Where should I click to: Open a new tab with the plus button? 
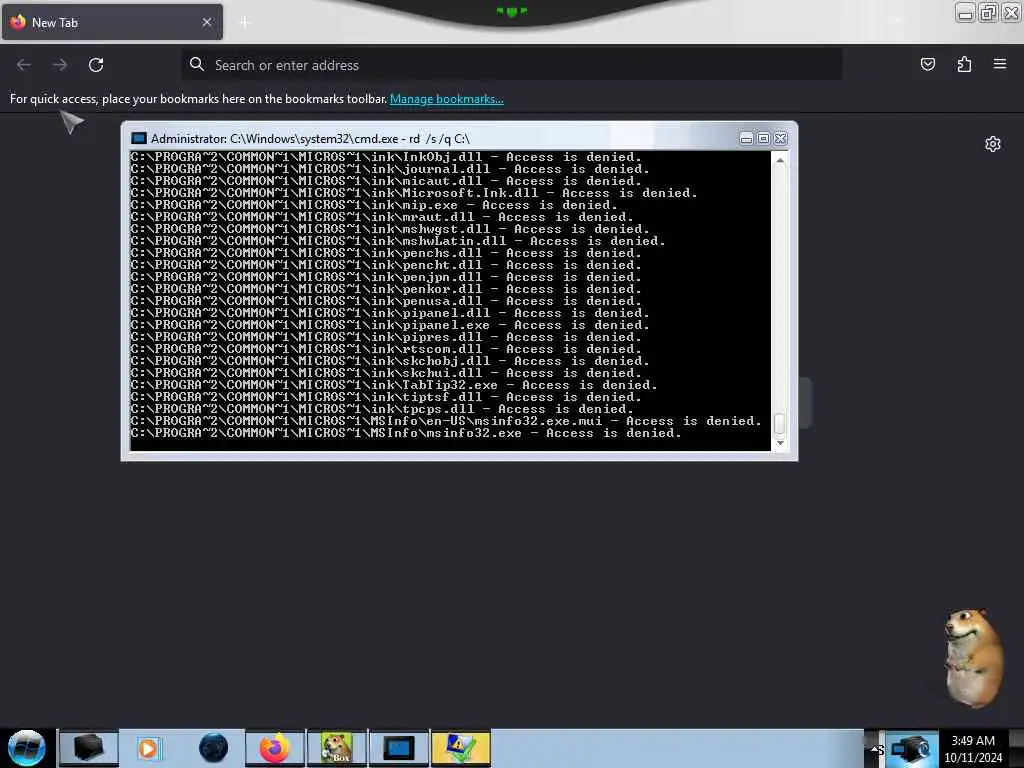click(x=245, y=22)
